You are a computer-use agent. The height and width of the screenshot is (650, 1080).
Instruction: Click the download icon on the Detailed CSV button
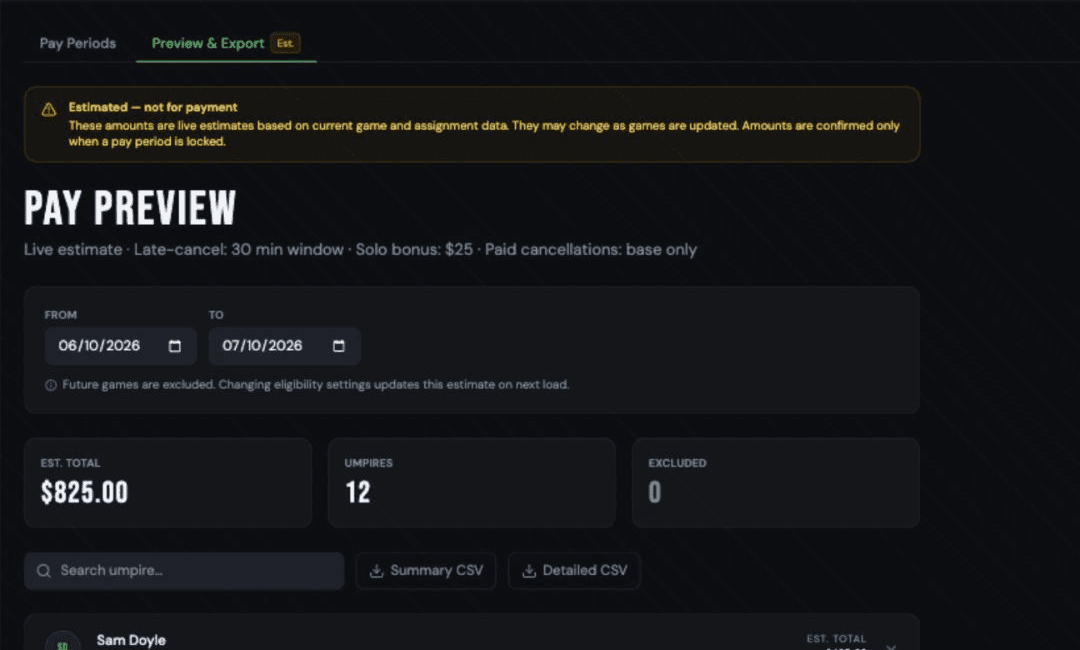tap(529, 571)
